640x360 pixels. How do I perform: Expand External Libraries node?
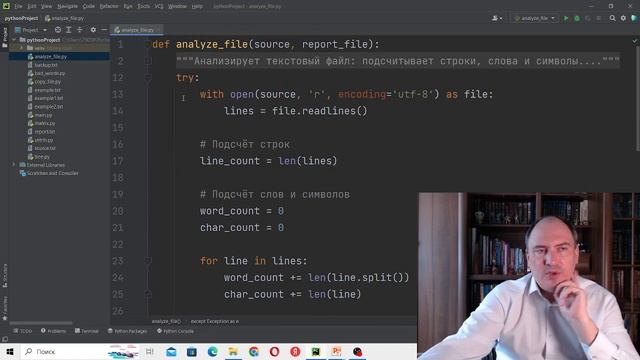14,165
